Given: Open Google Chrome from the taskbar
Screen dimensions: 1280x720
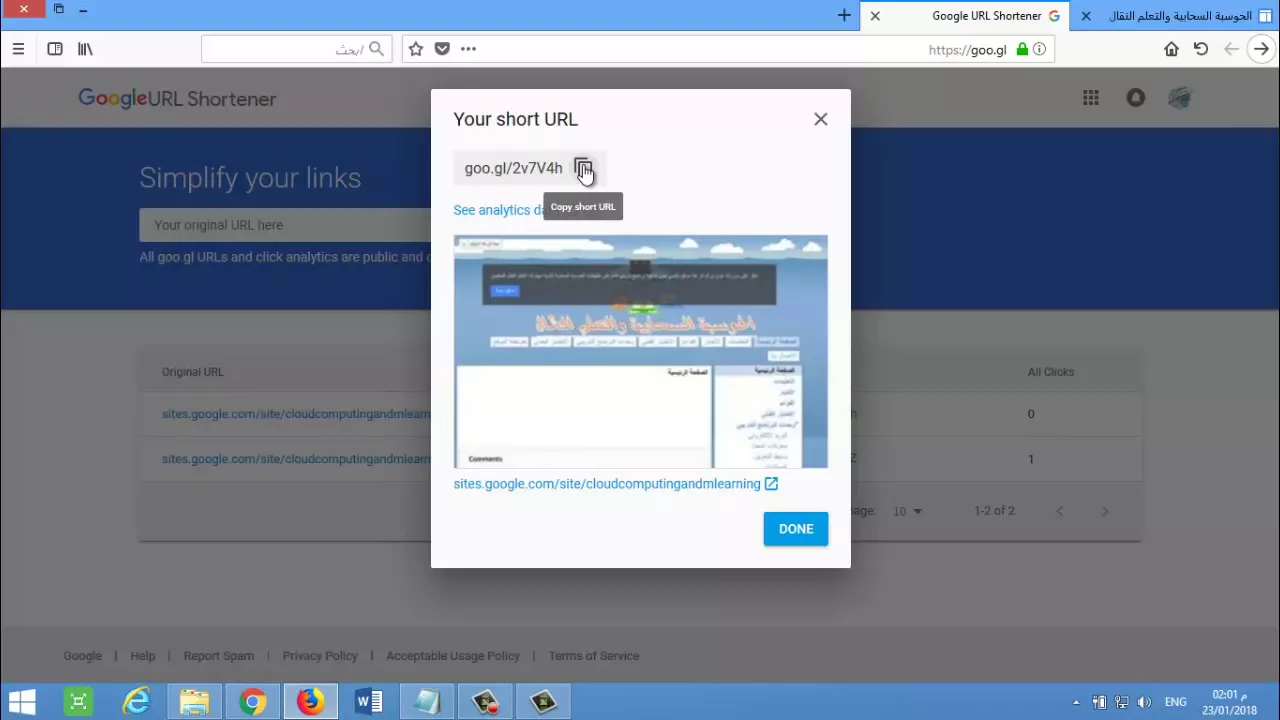Looking at the screenshot, I should click(252, 702).
